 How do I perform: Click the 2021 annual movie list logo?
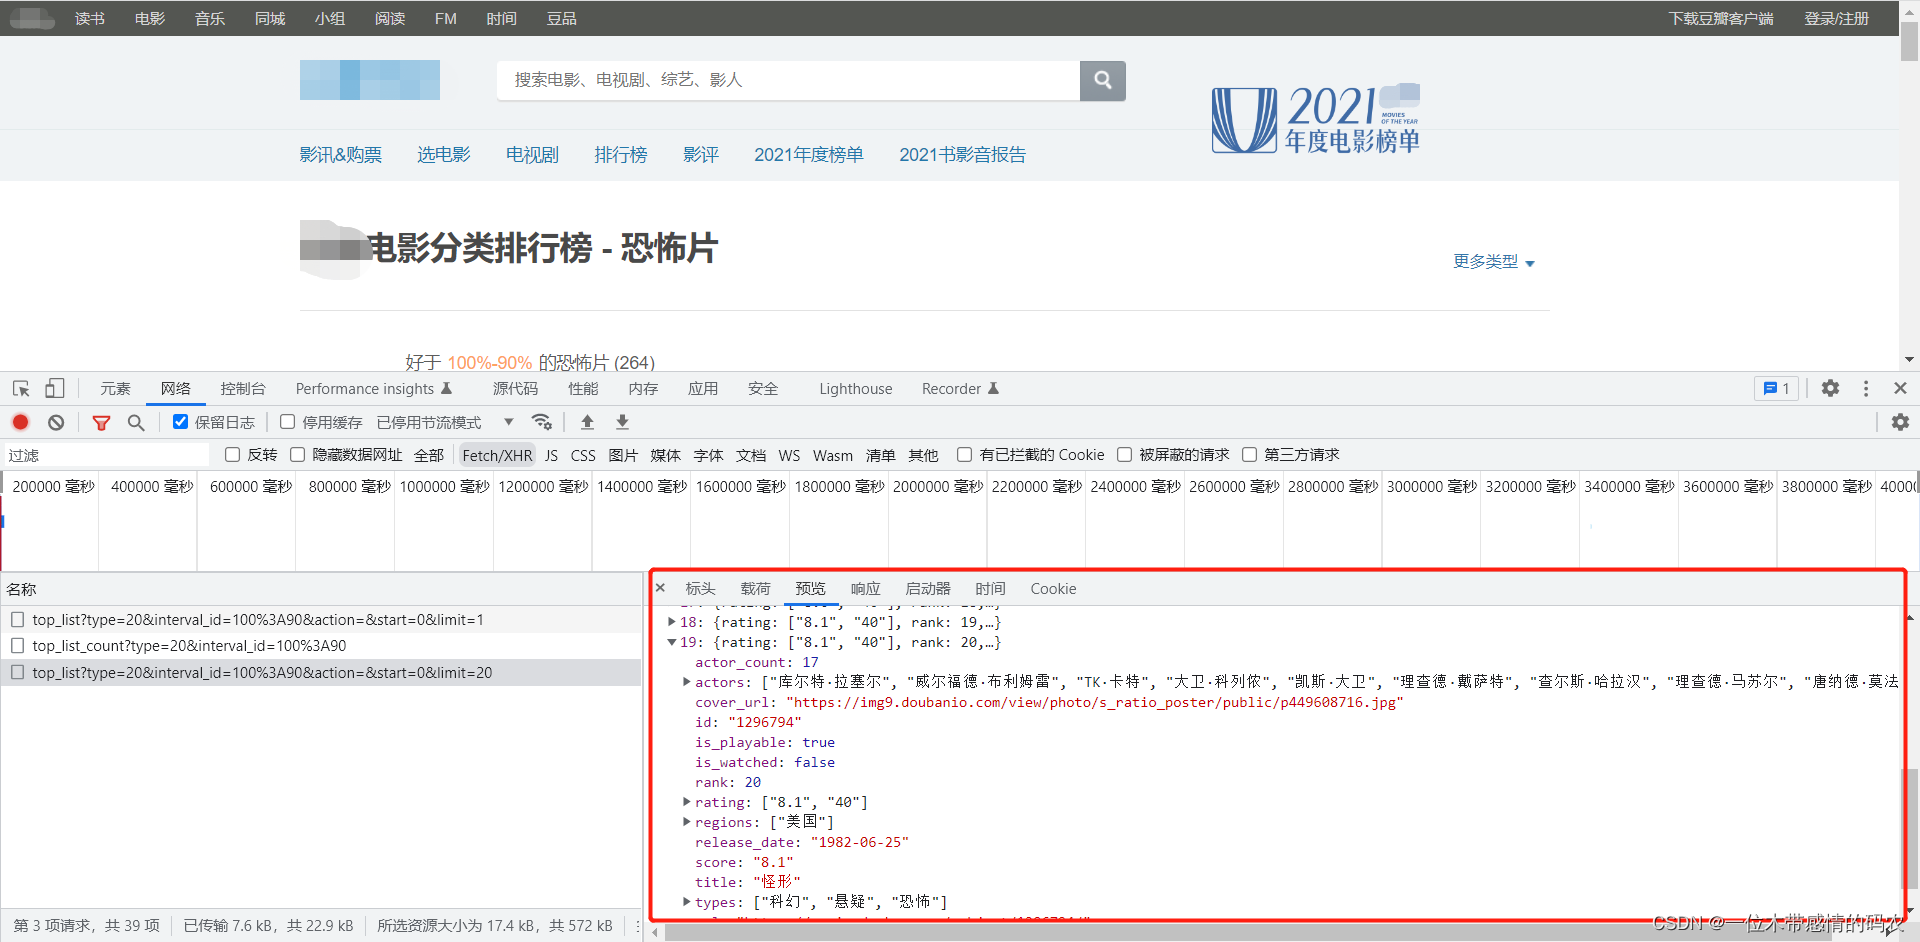coord(1316,119)
